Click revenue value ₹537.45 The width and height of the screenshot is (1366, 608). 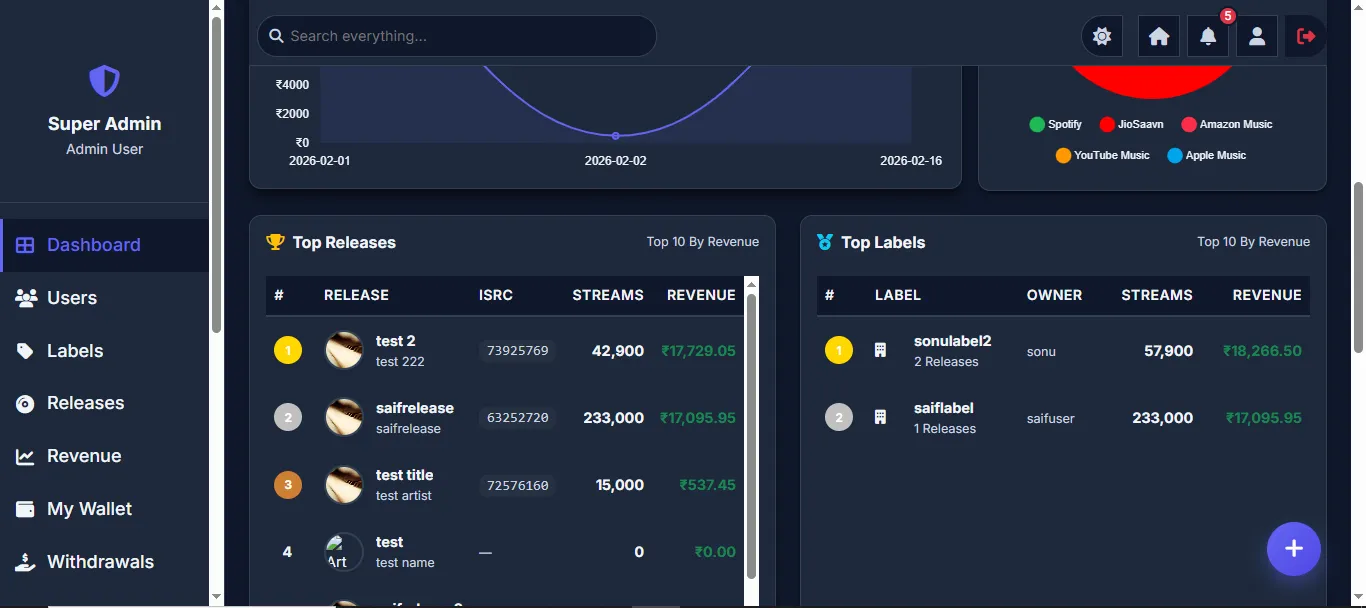click(707, 485)
